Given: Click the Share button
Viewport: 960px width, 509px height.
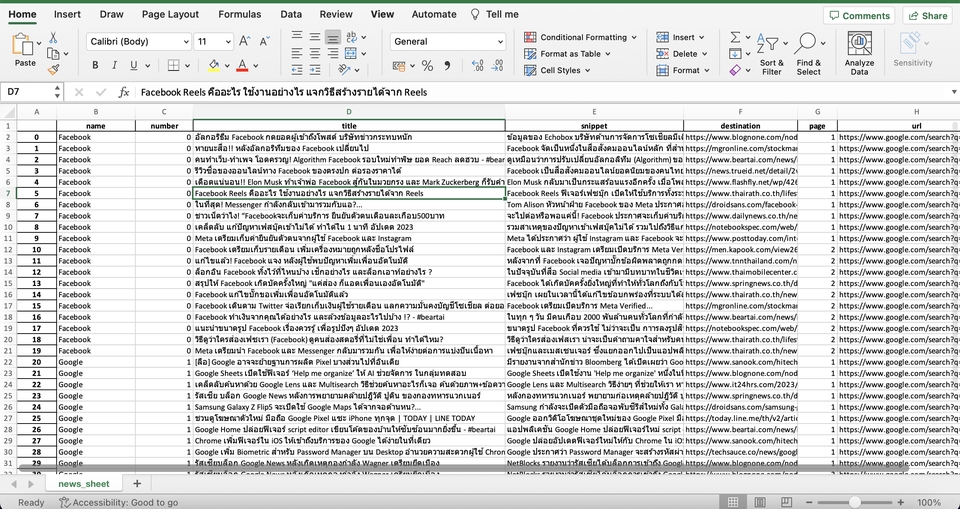Looking at the screenshot, I should (x=927, y=15).
